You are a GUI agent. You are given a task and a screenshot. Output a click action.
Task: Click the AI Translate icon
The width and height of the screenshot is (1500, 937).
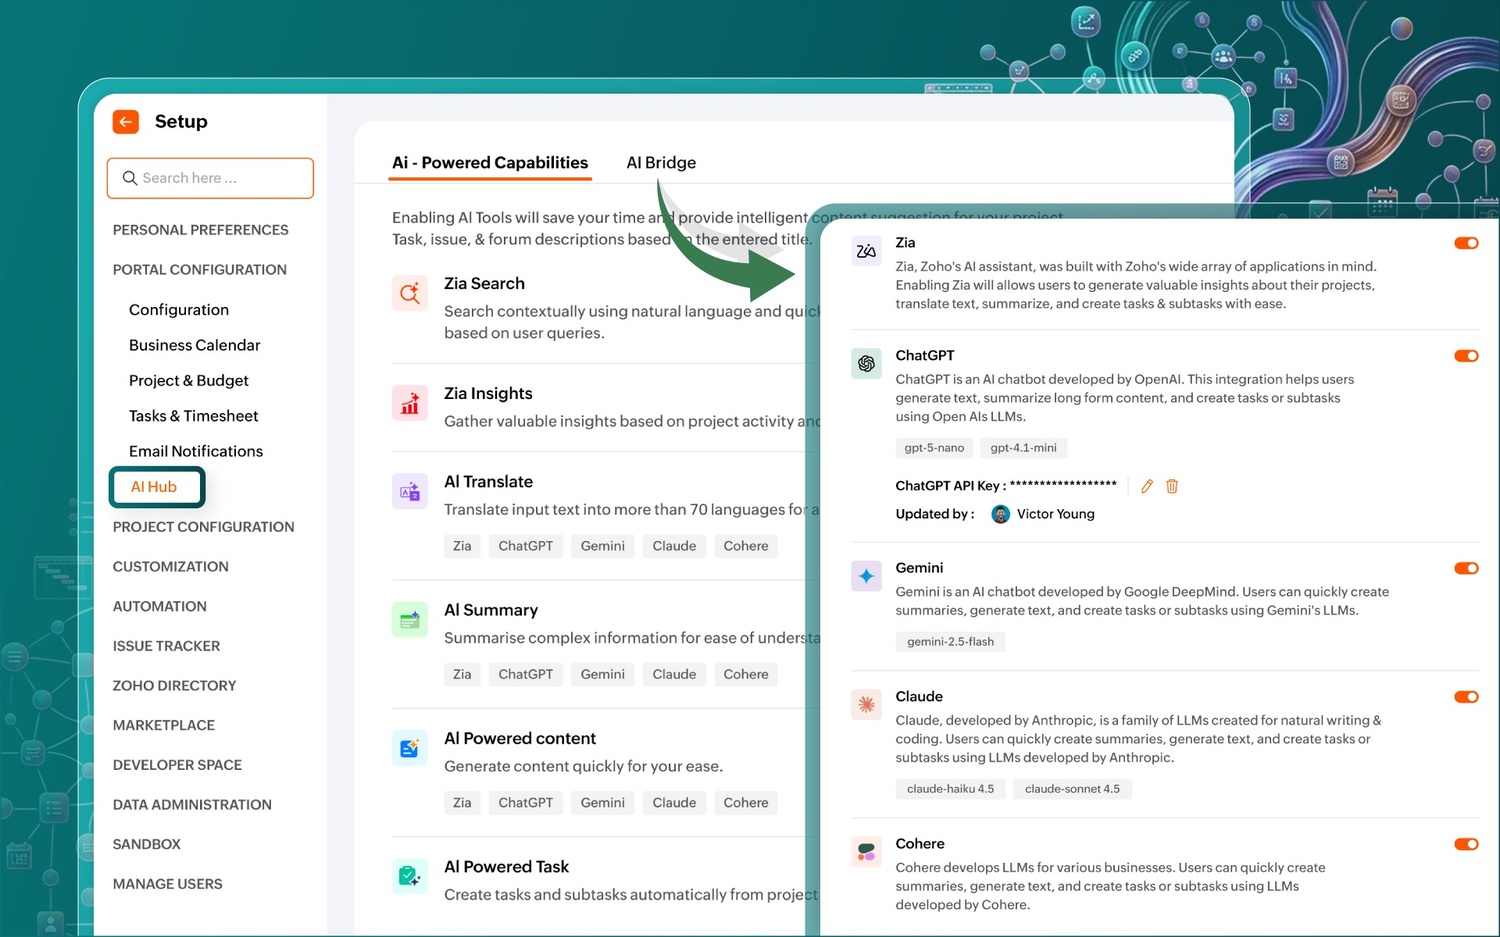410,491
